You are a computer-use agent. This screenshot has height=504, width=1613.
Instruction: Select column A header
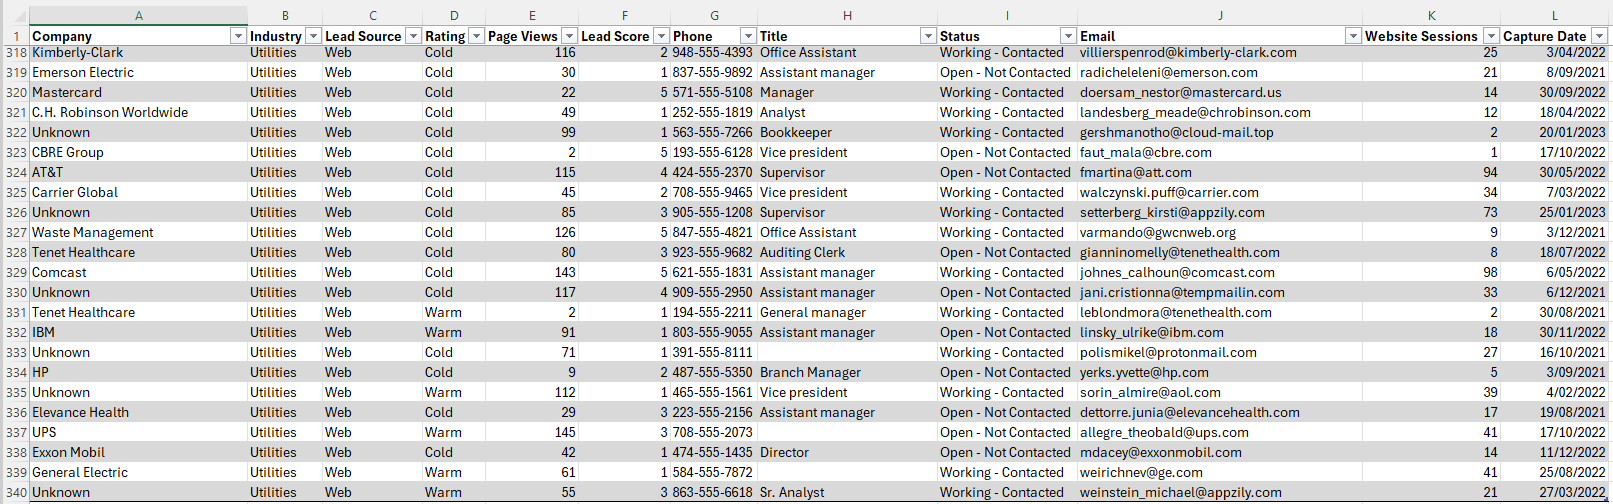139,15
